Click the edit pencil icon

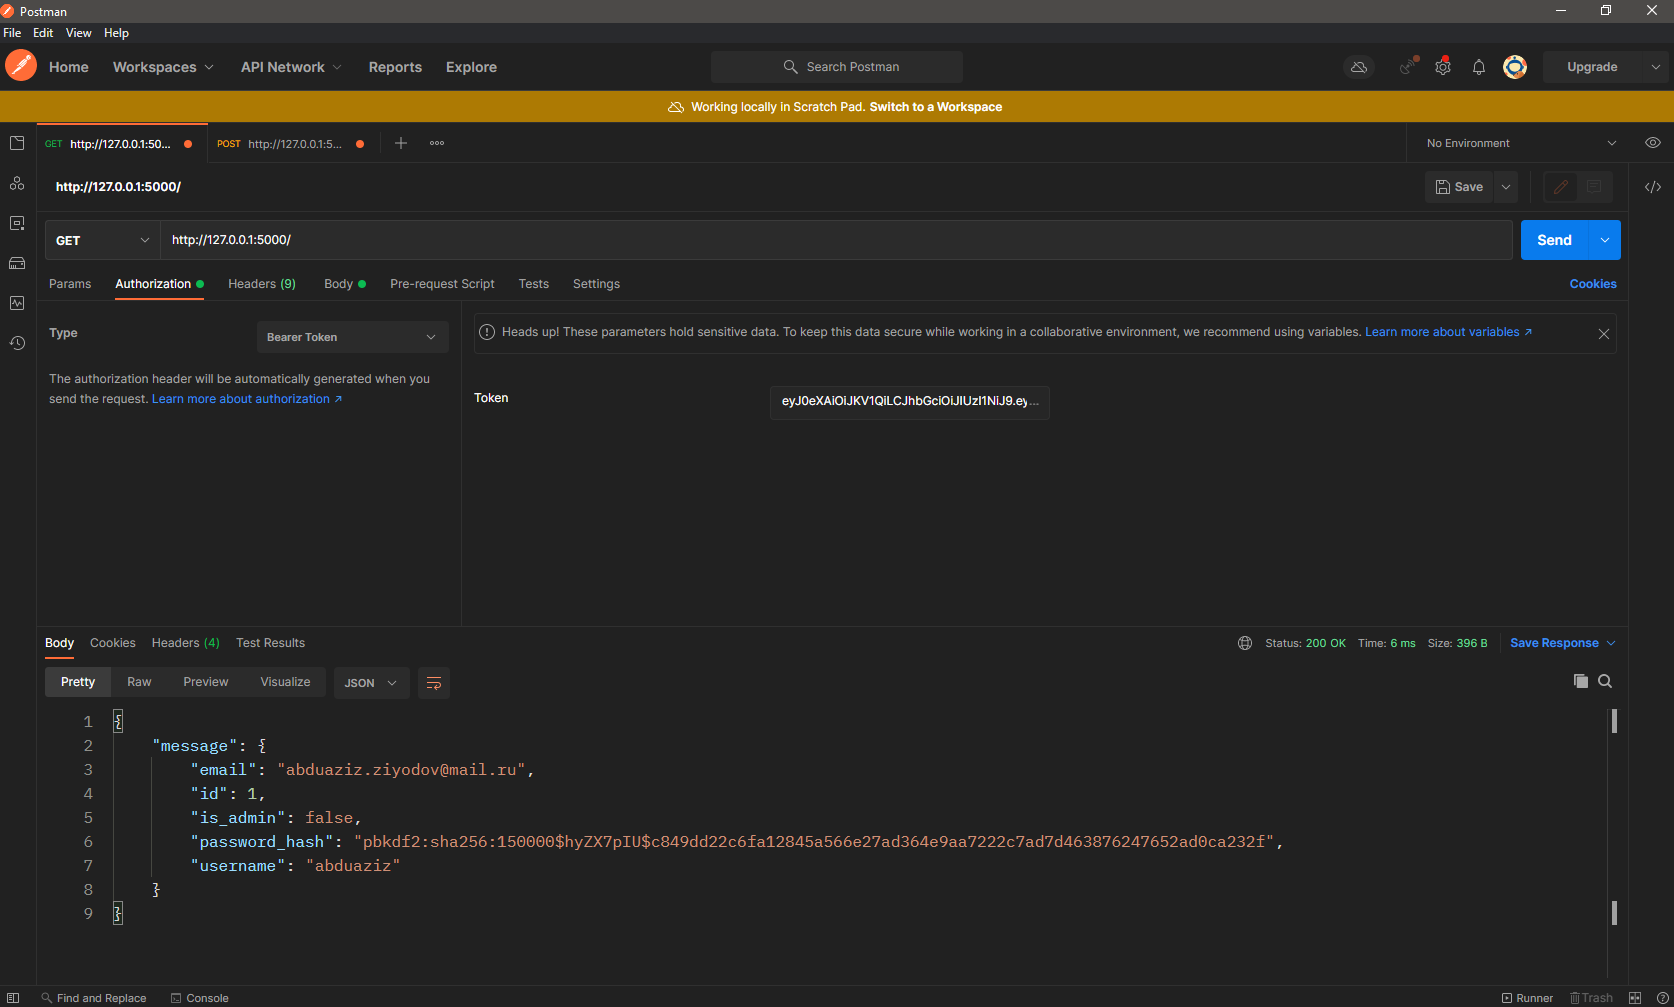coord(1560,187)
